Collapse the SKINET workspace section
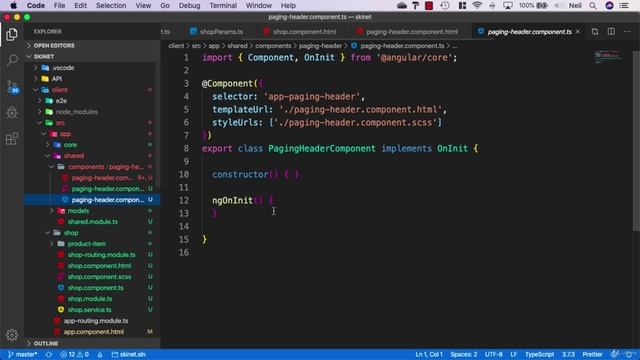The width and height of the screenshot is (640, 360). (92, 56)
